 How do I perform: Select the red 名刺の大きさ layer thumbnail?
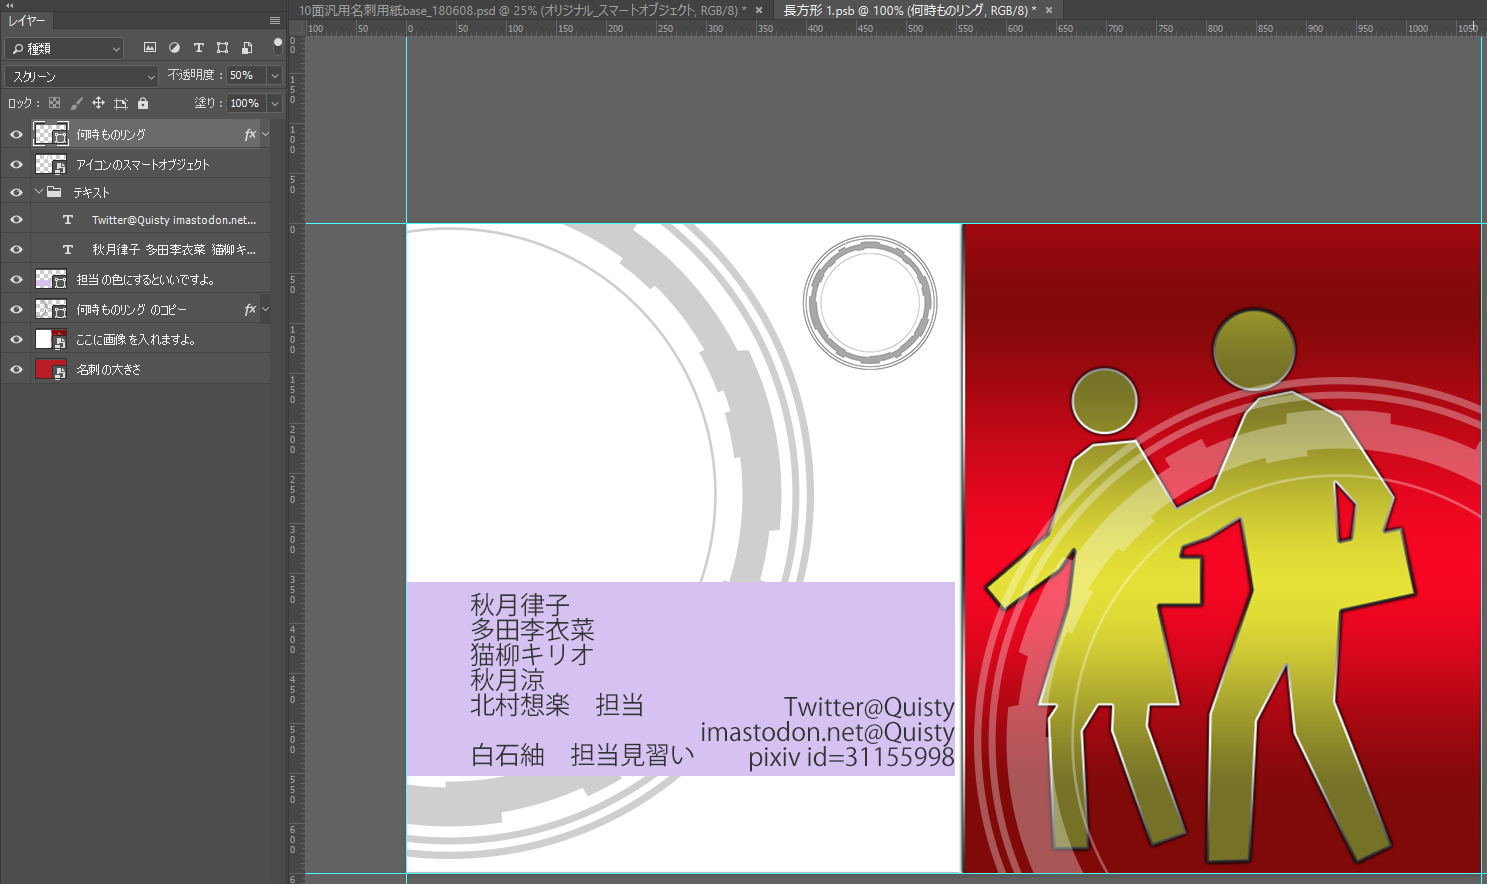click(x=51, y=370)
